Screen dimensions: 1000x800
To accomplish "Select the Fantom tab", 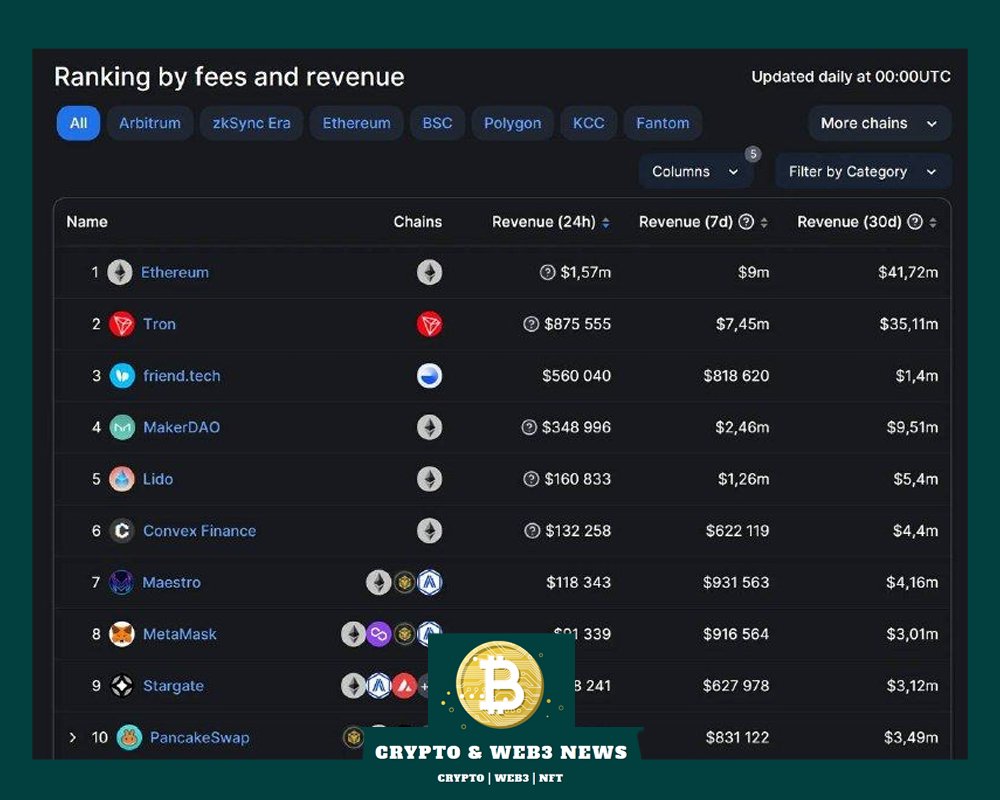I will (x=663, y=123).
